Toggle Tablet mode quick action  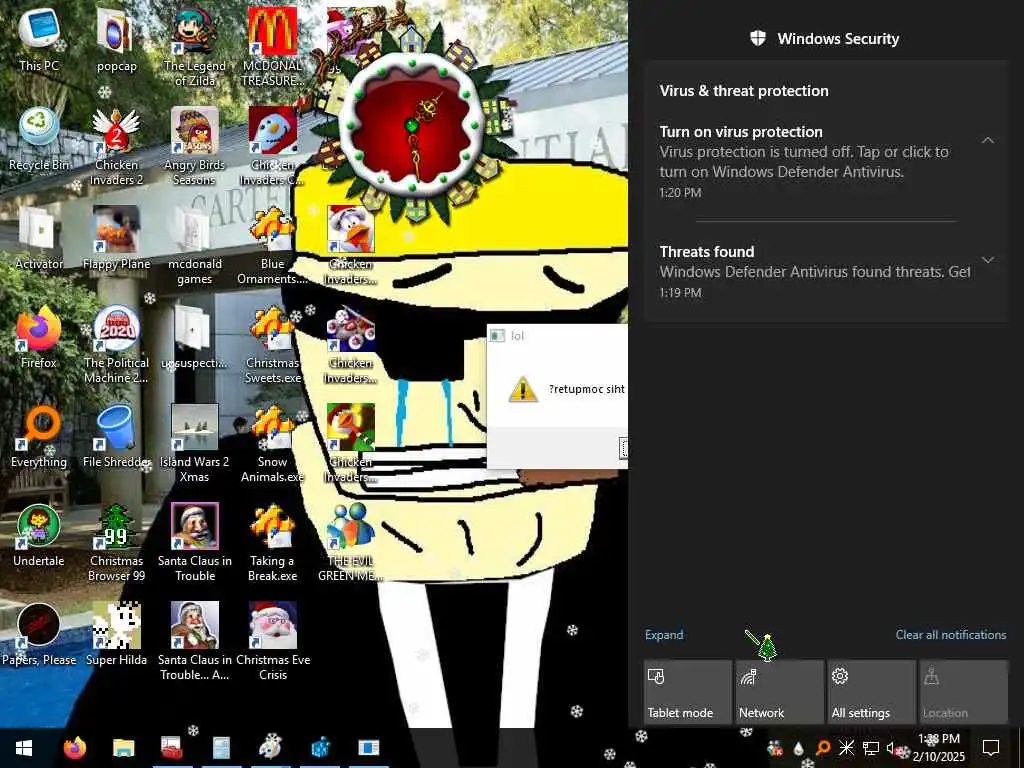[x=688, y=692]
